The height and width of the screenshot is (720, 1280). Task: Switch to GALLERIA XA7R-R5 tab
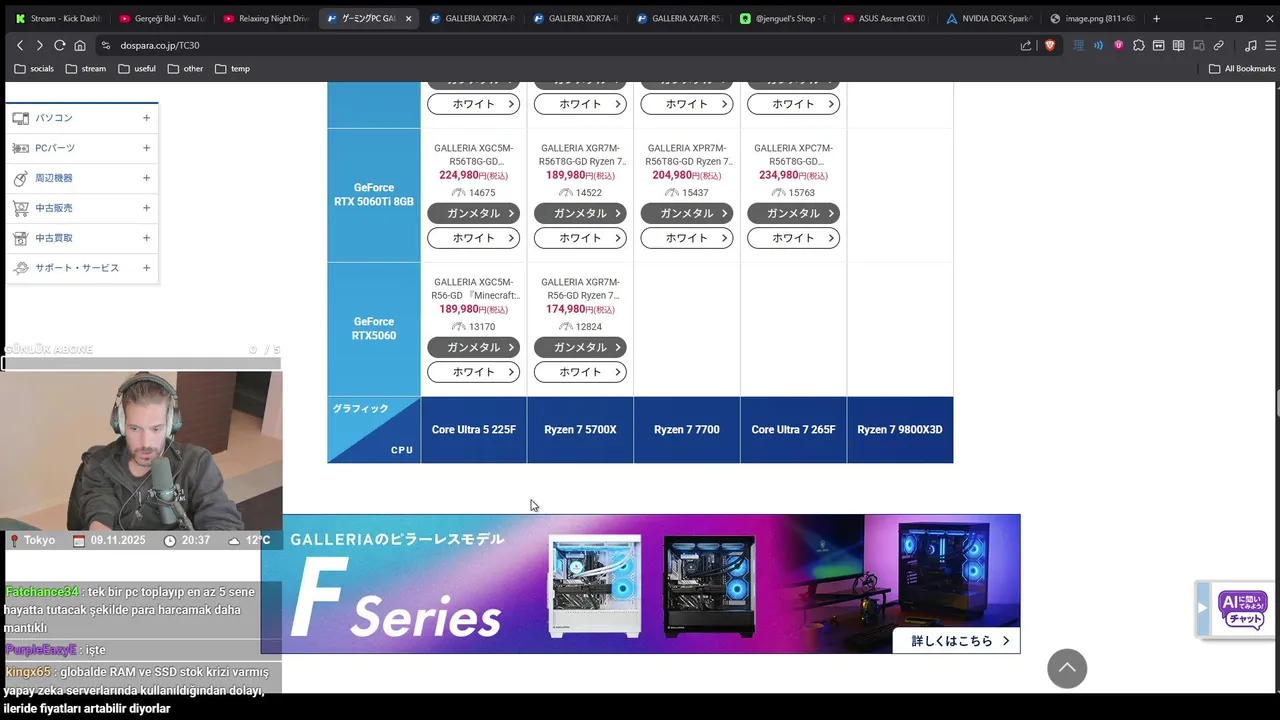(x=680, y=18)
